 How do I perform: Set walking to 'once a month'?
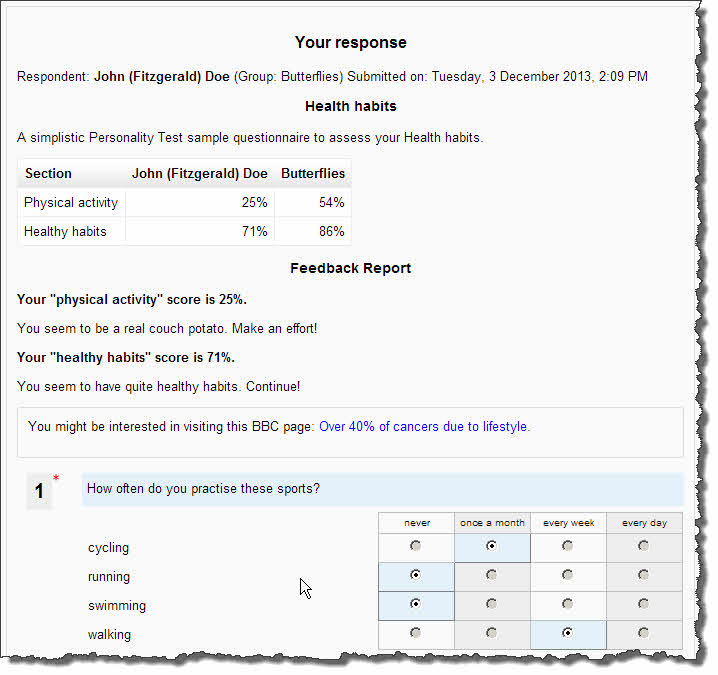click(491, 633)
